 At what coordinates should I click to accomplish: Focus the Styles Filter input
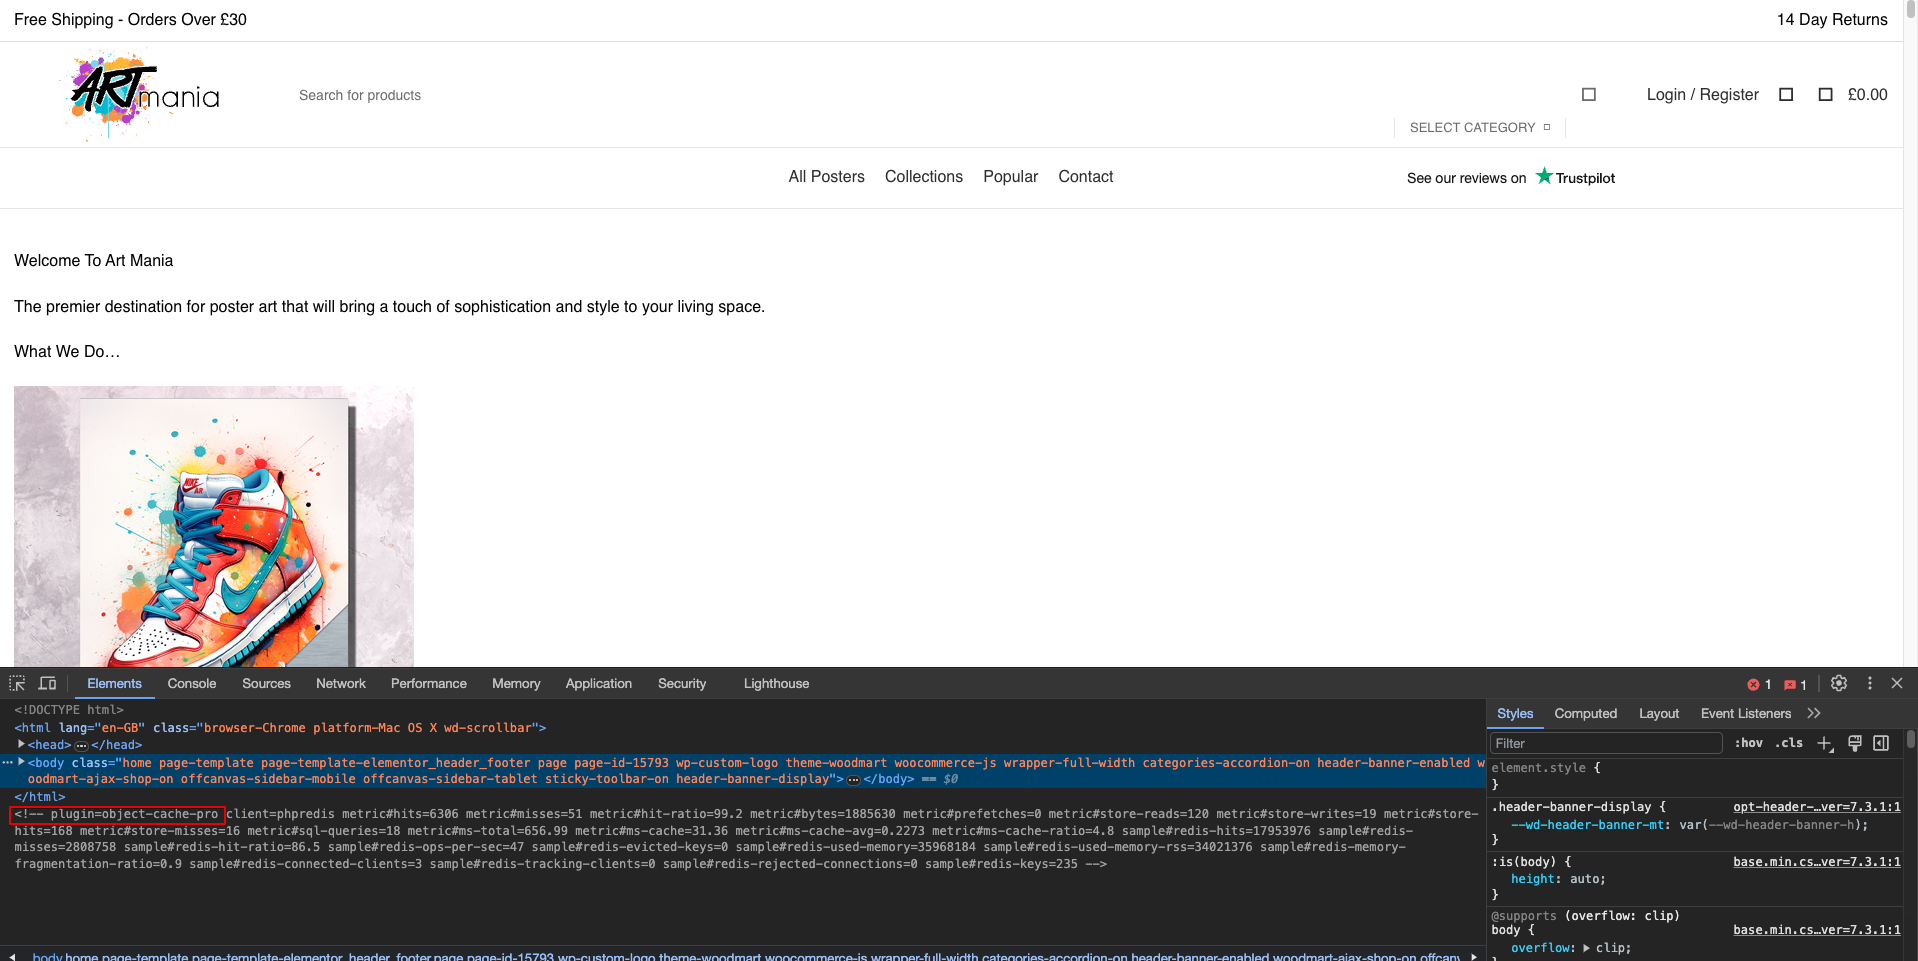1606,743
